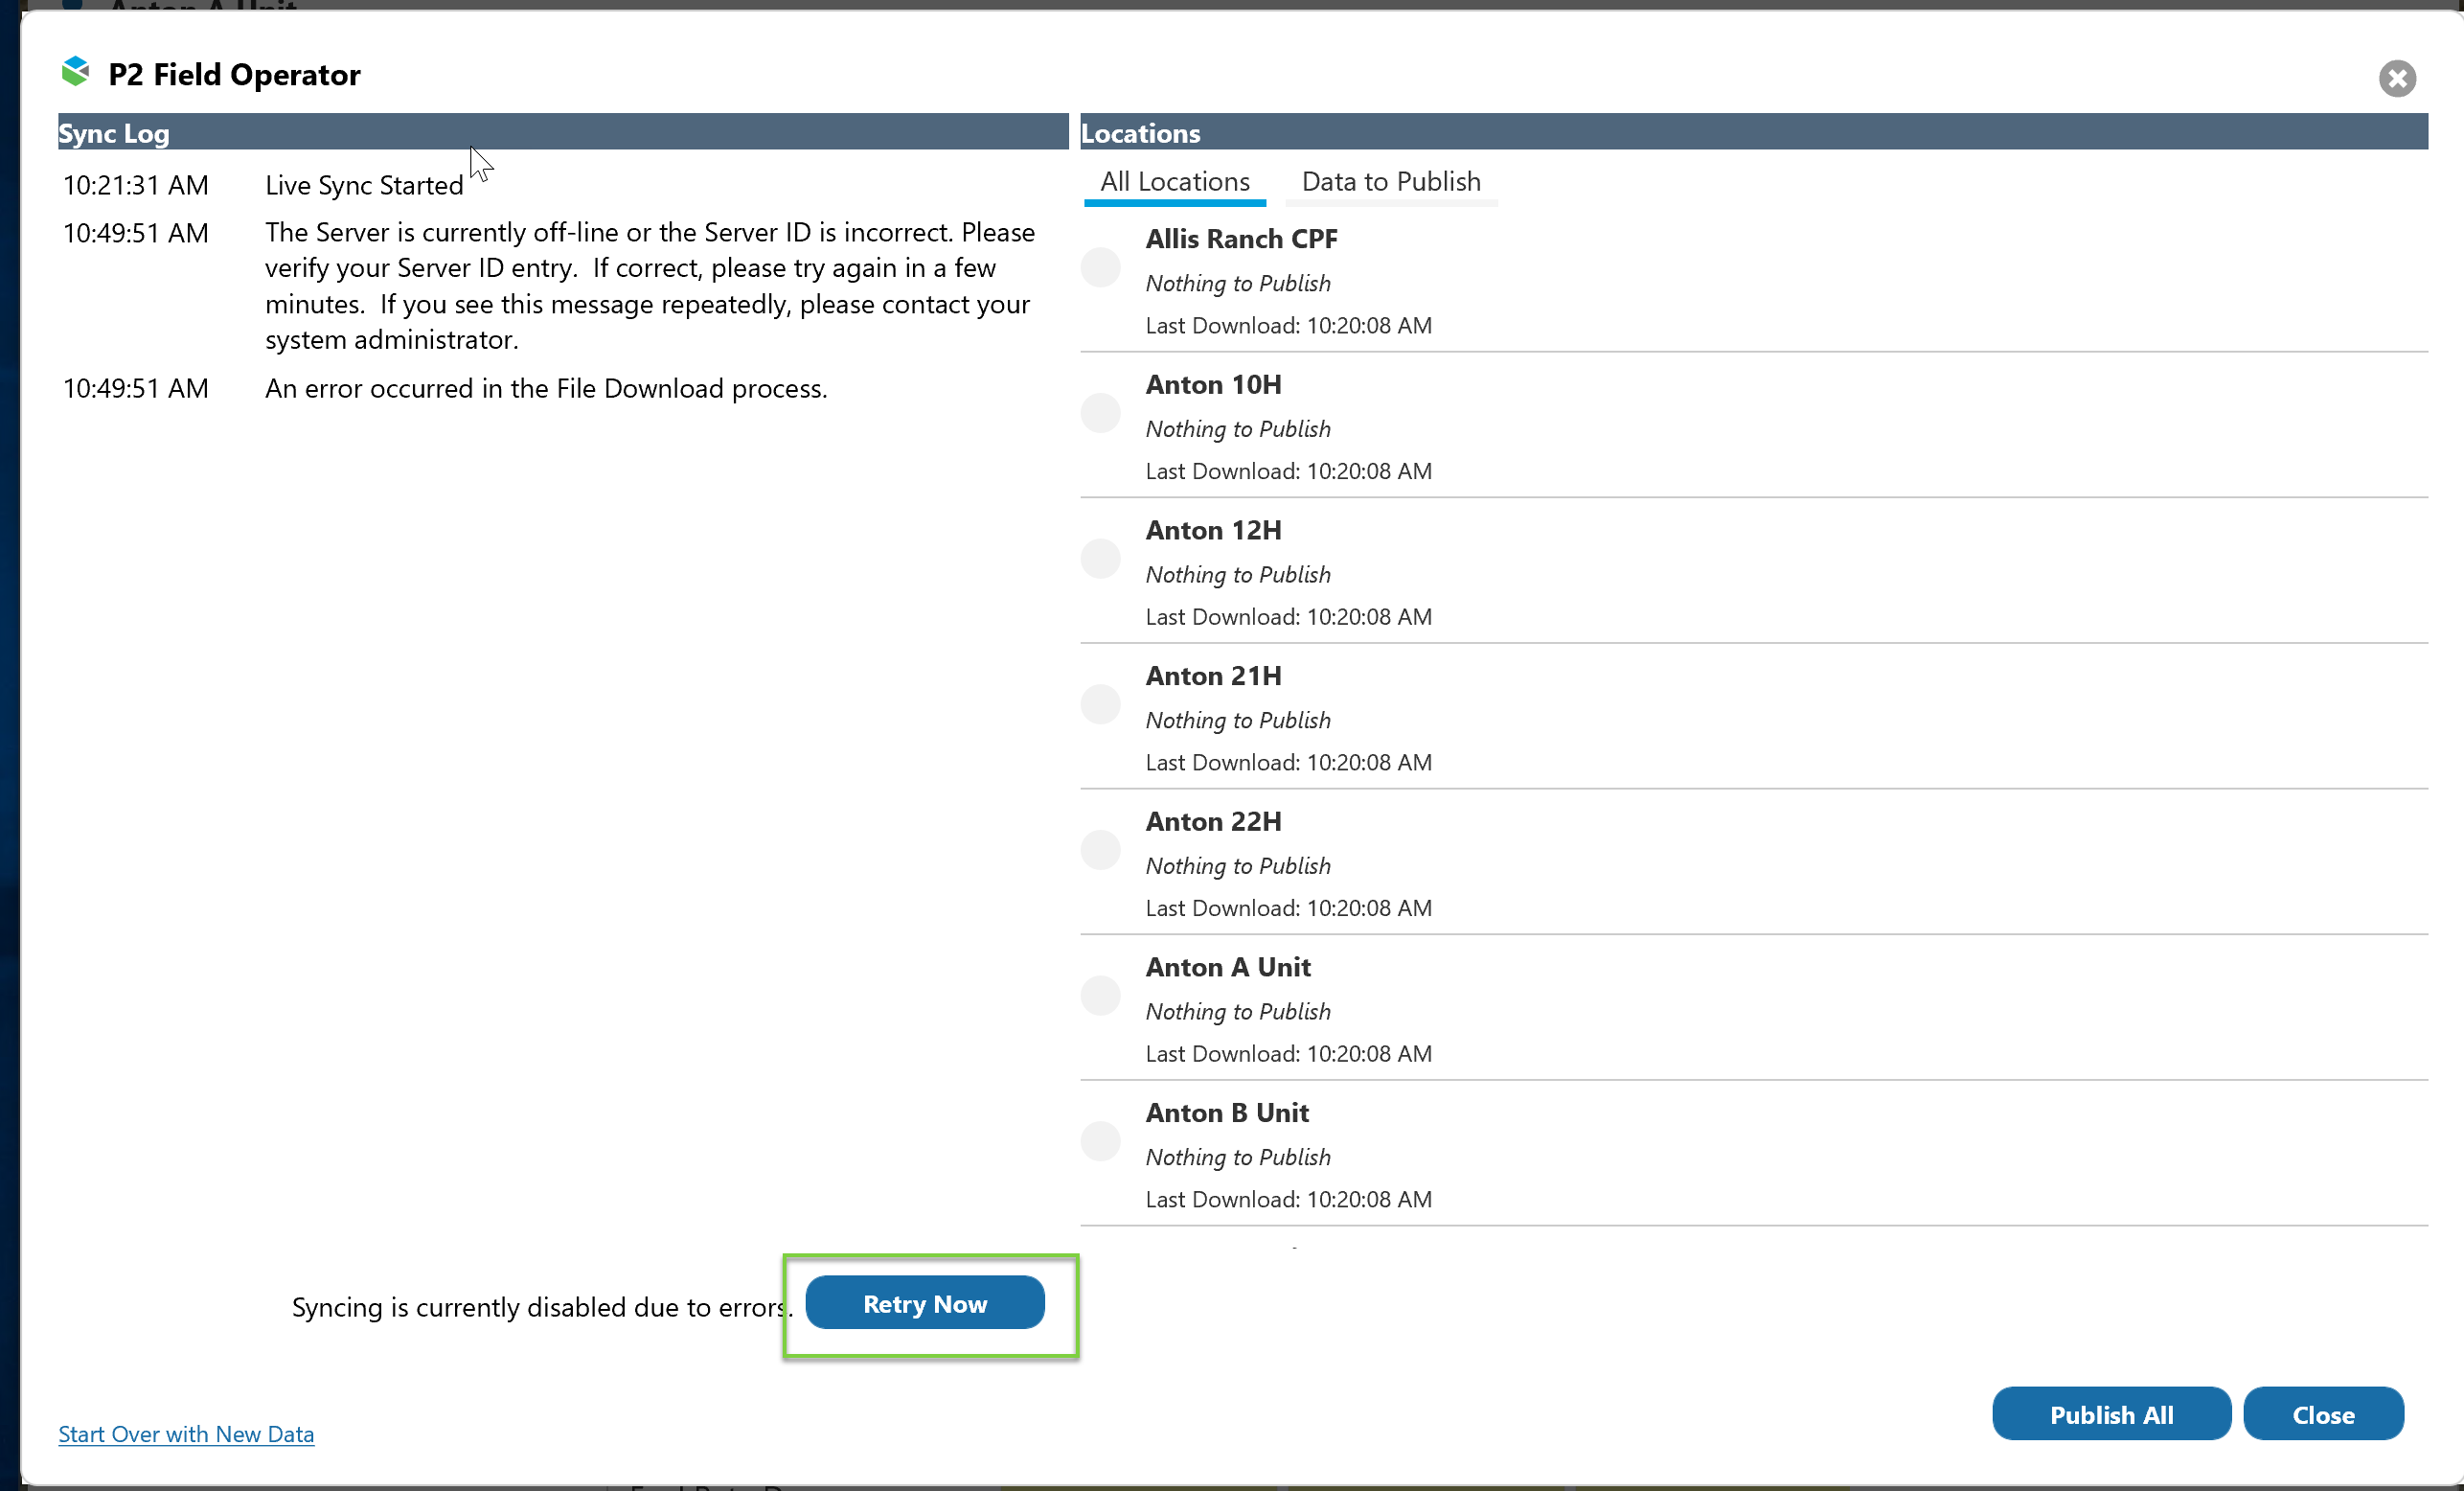Select the Anton A Unit status circle

point(1100,996)
